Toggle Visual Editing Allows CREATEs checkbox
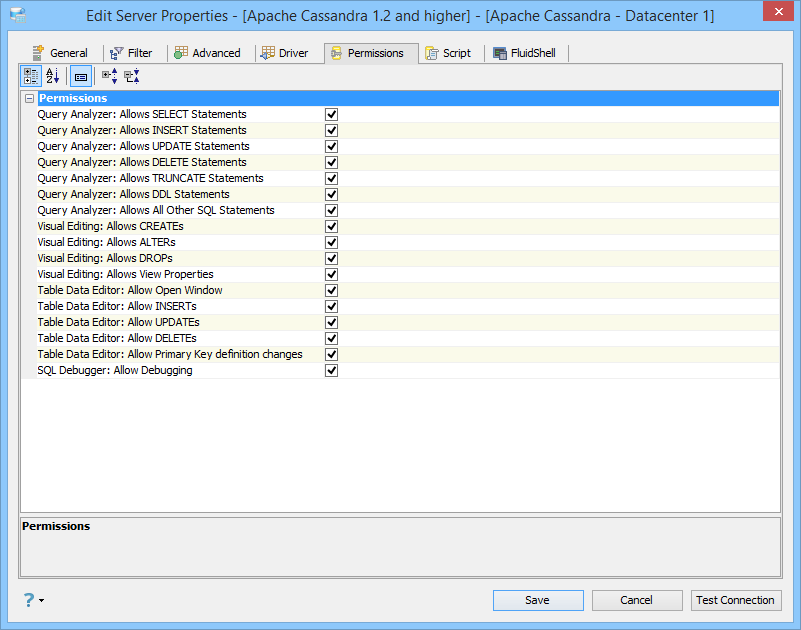 [332, 226]
